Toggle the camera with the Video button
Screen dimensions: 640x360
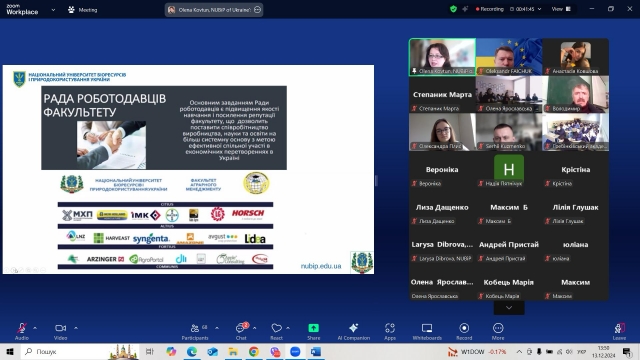60,331
